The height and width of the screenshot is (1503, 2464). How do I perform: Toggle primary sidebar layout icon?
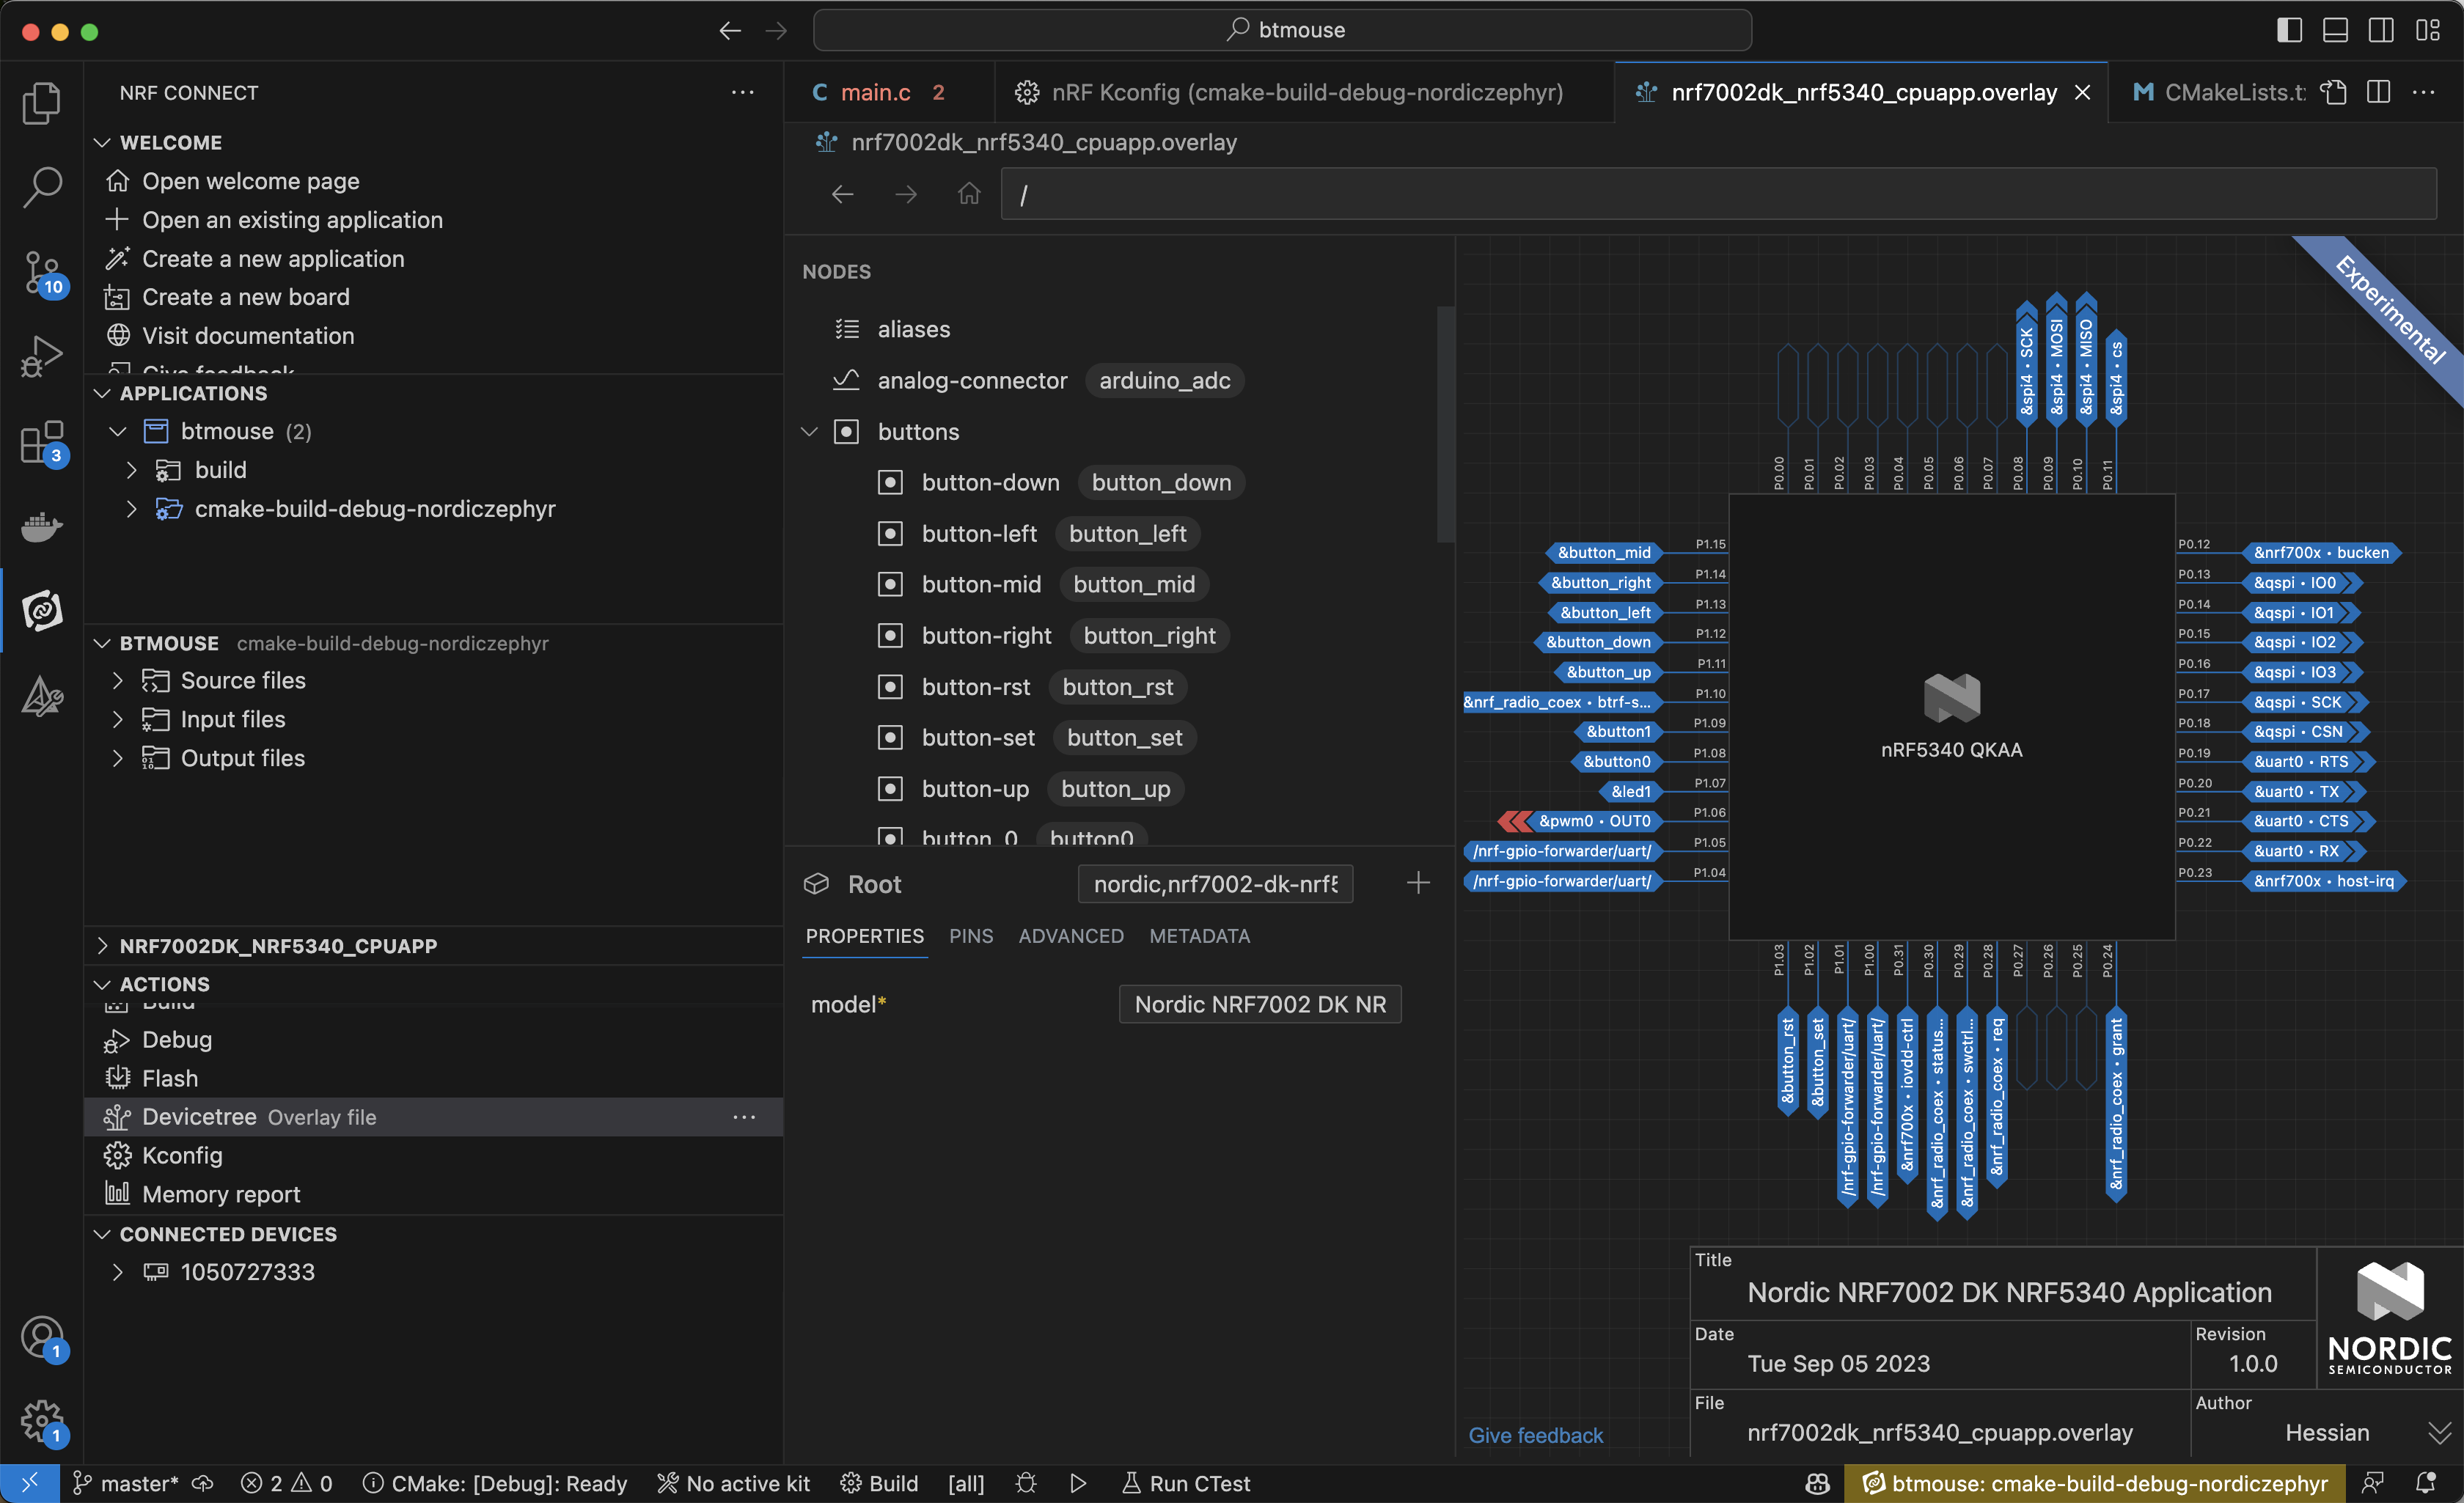click(2289, 30)
